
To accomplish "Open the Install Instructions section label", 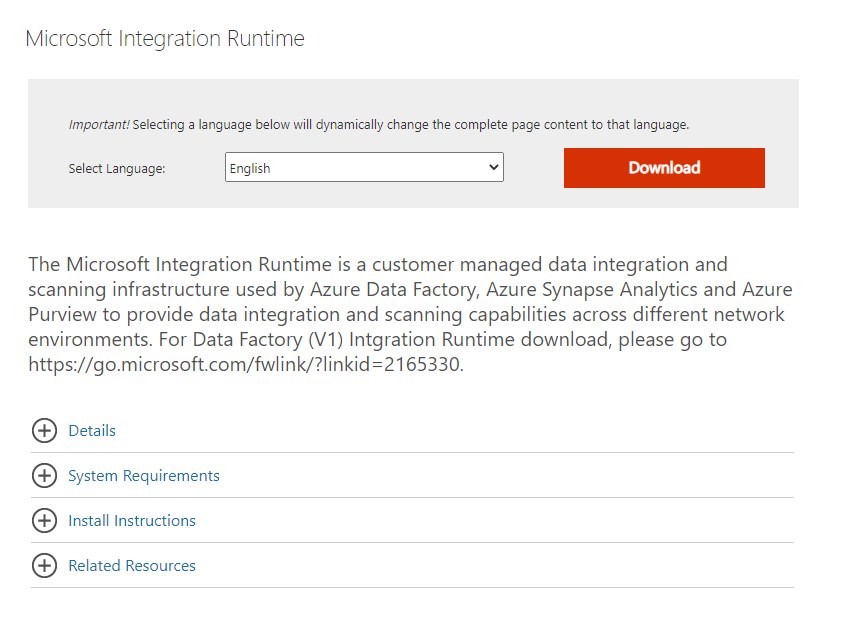I will pyautogui.click(x=132, y=521).
